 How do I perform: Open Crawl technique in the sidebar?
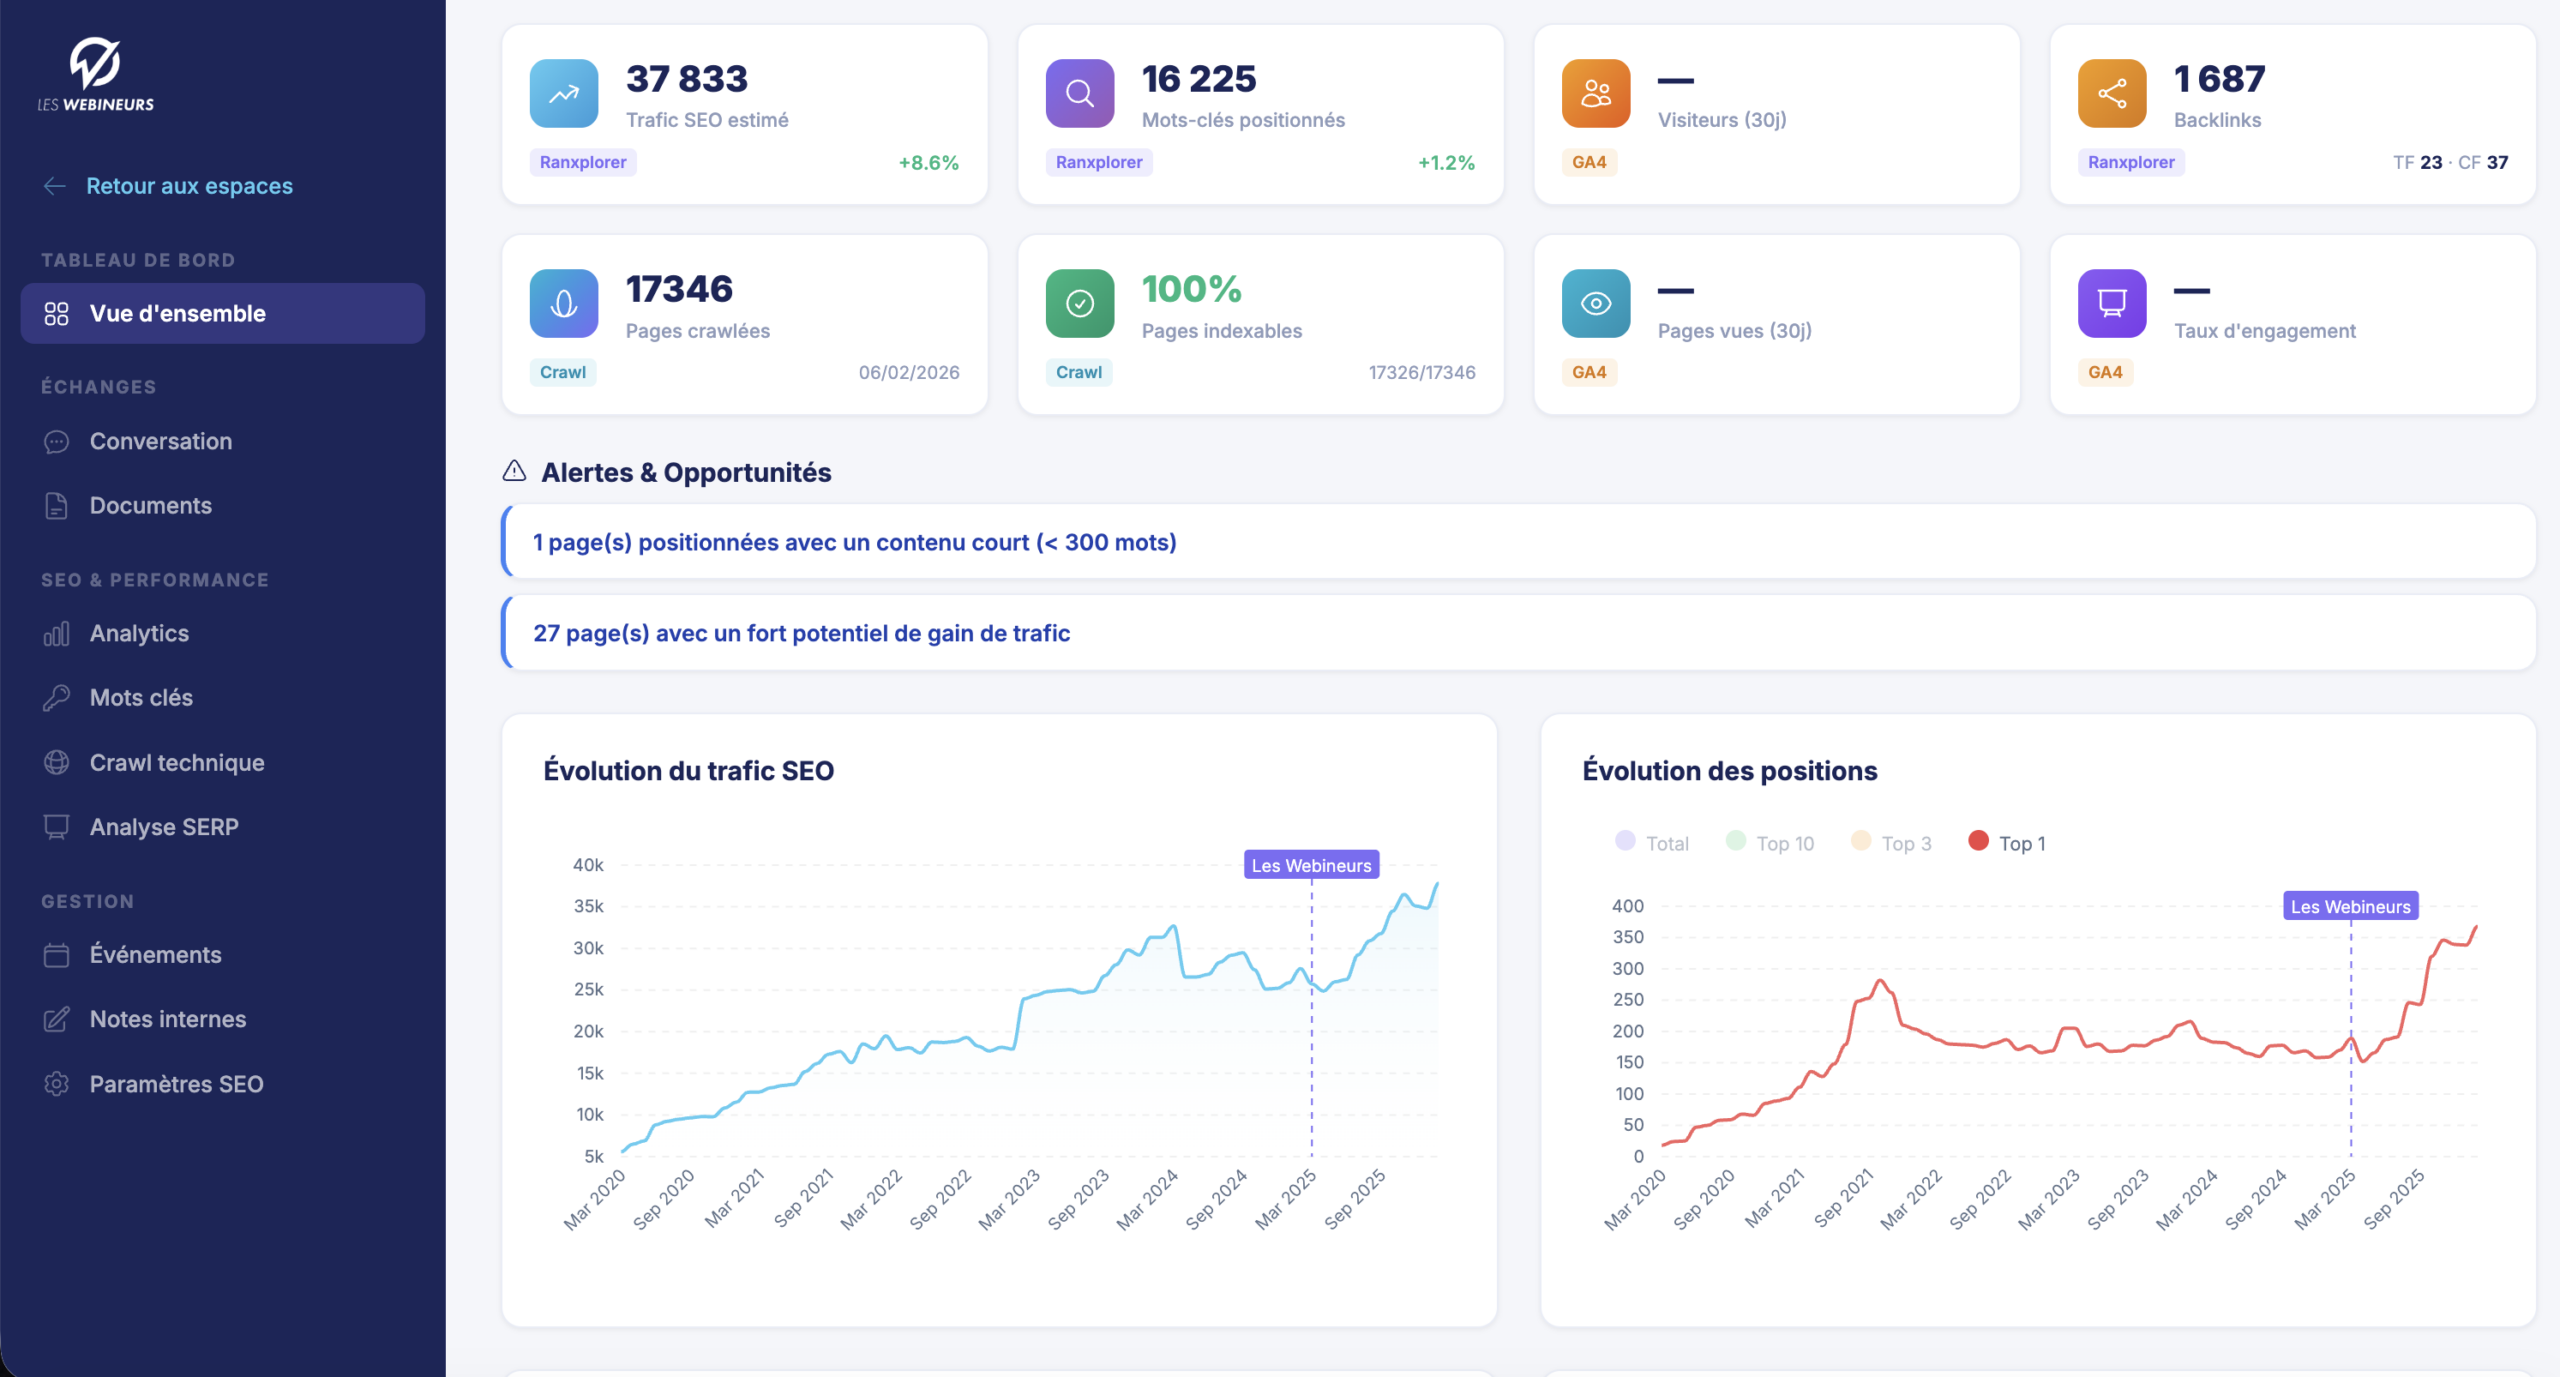pyautogui.click(x=177, y=762)
